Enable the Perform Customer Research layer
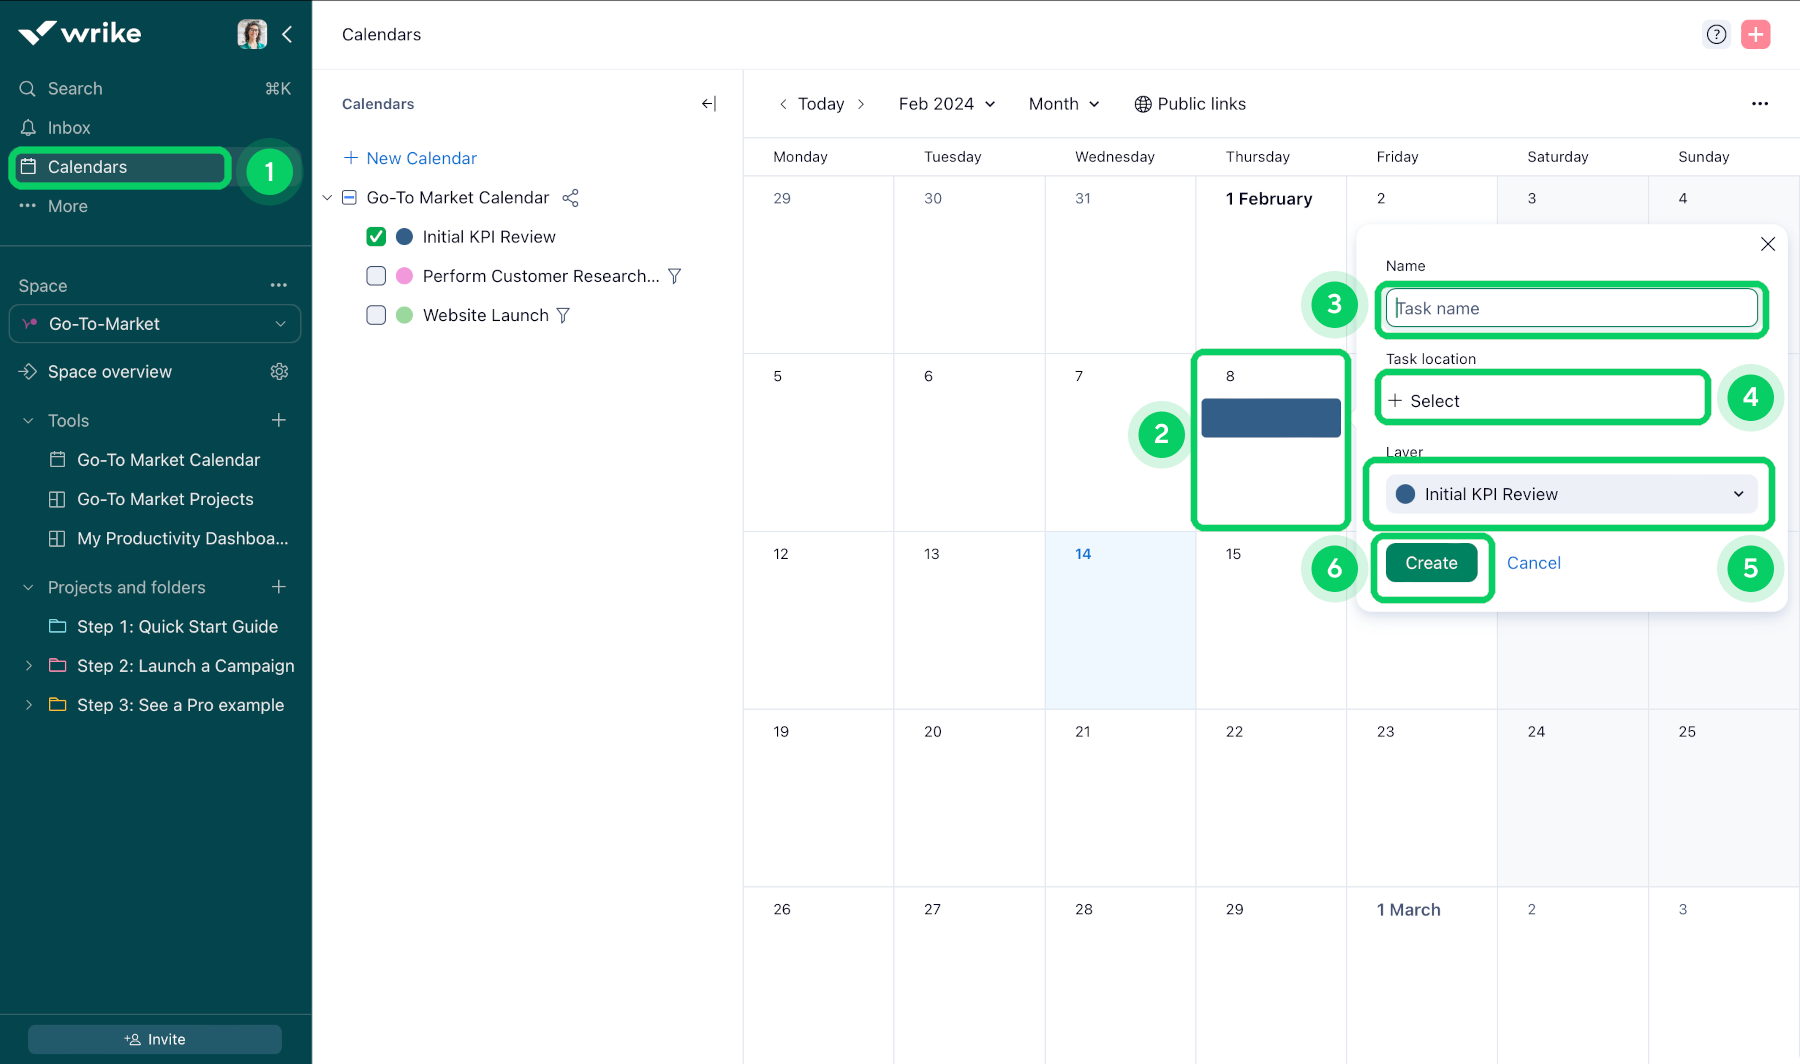The image size is (1800, 1064). (x=376, y=276)
